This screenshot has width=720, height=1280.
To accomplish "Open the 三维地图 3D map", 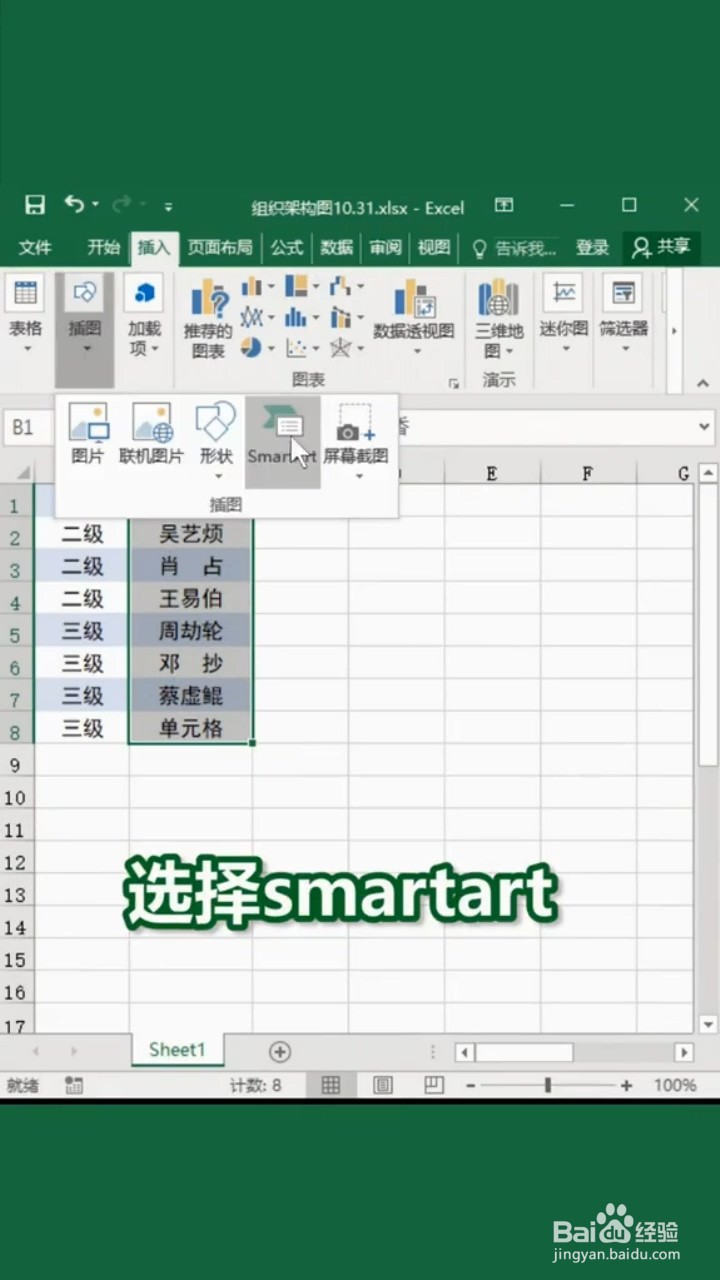I will coord(498,318).
